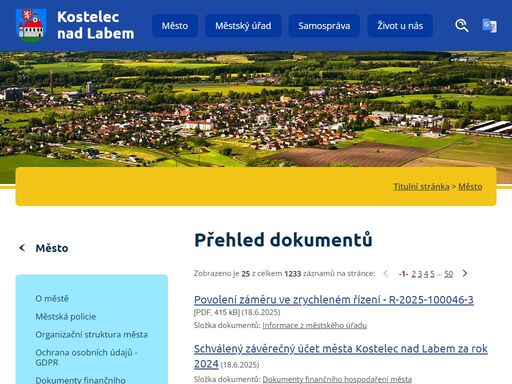Select O městě in sidebar
The image size is (512, 384).
coord(52,299)
